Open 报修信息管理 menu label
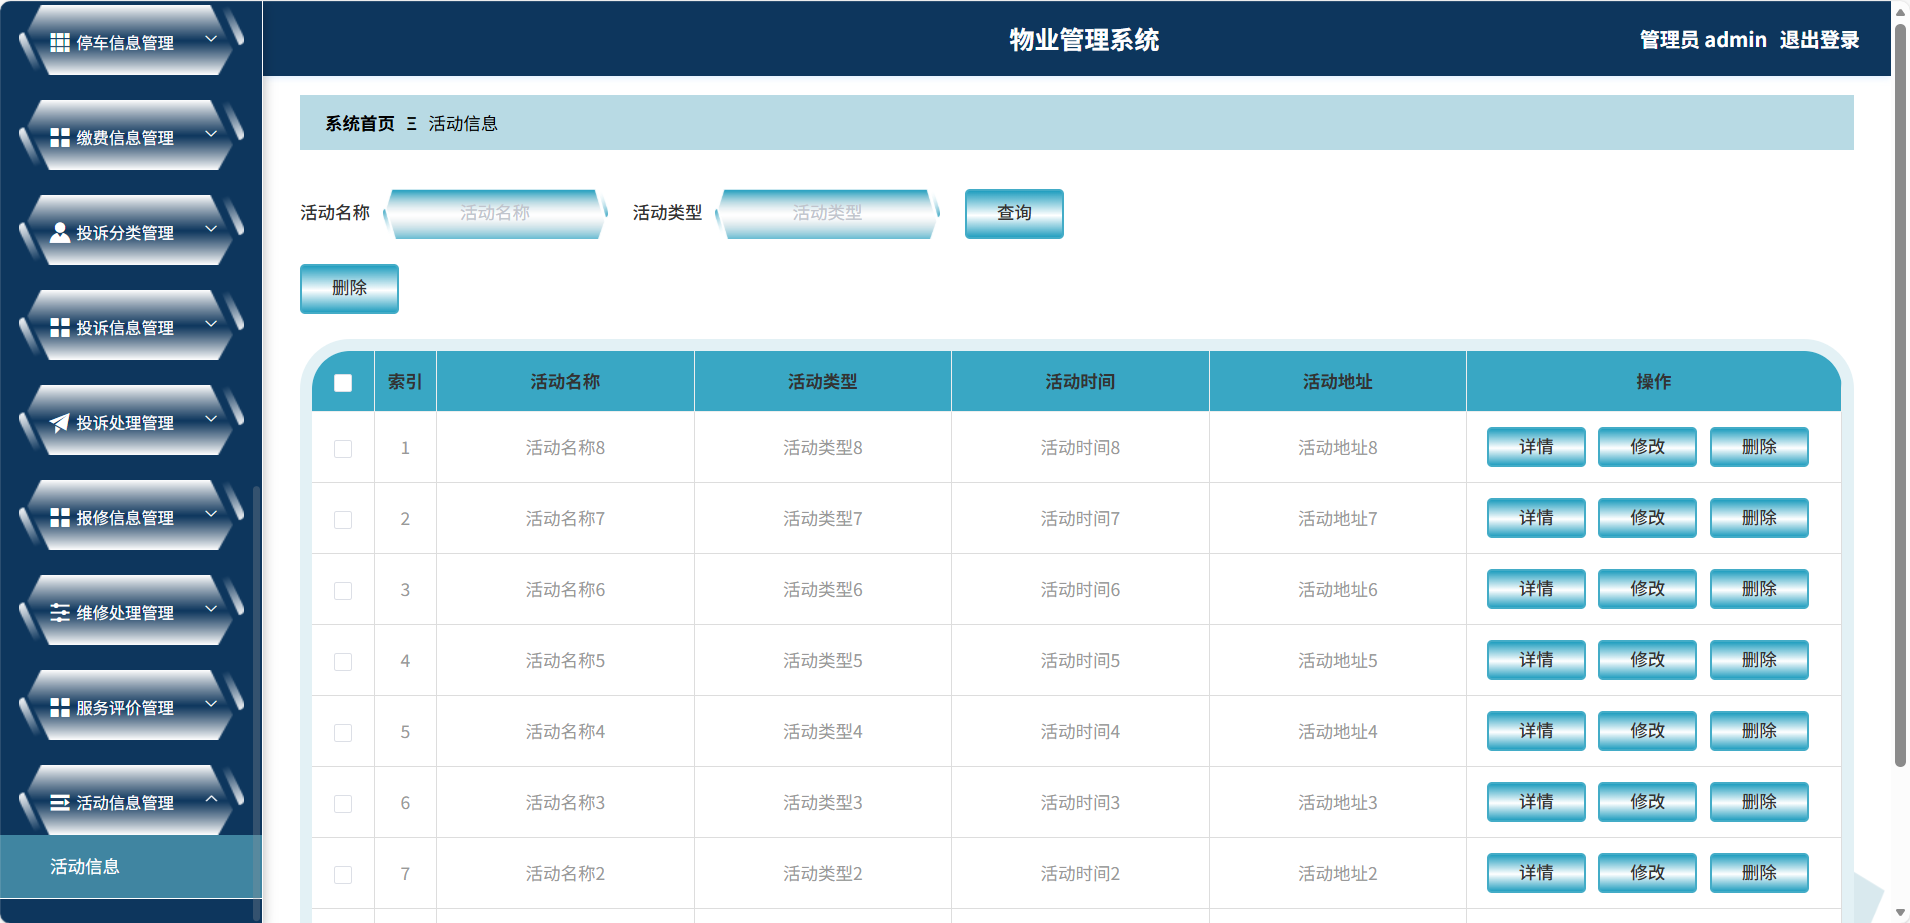1910x923 pixels. coord(125,518)
